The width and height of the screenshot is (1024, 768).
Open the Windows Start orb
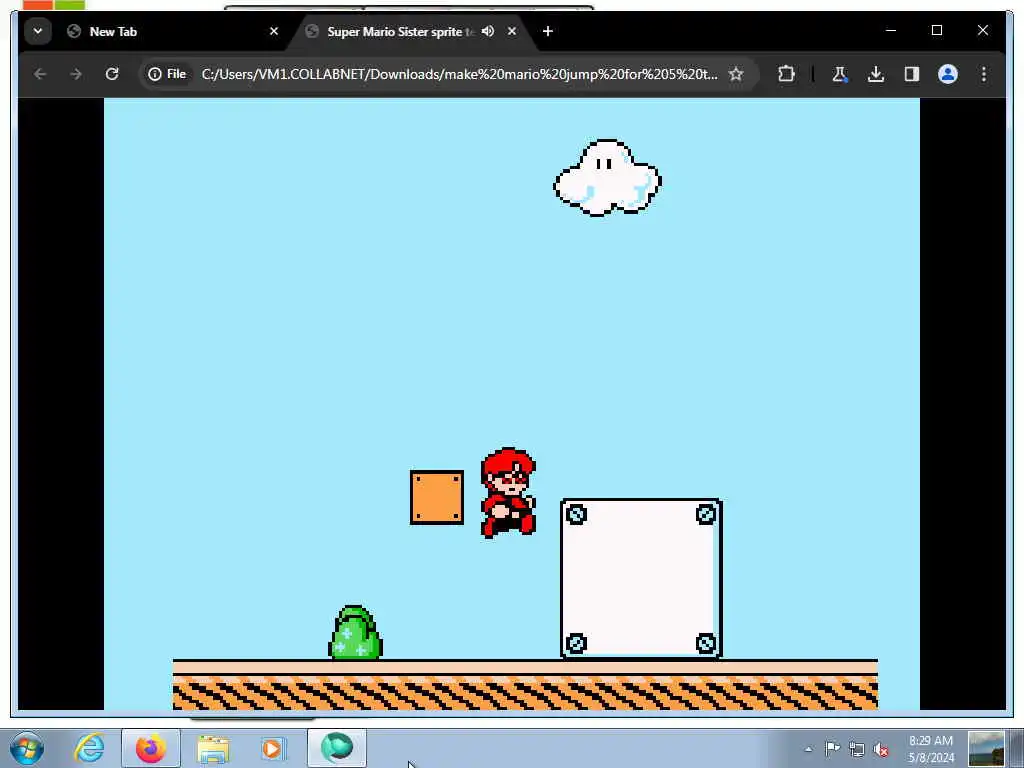pos(27,748)
